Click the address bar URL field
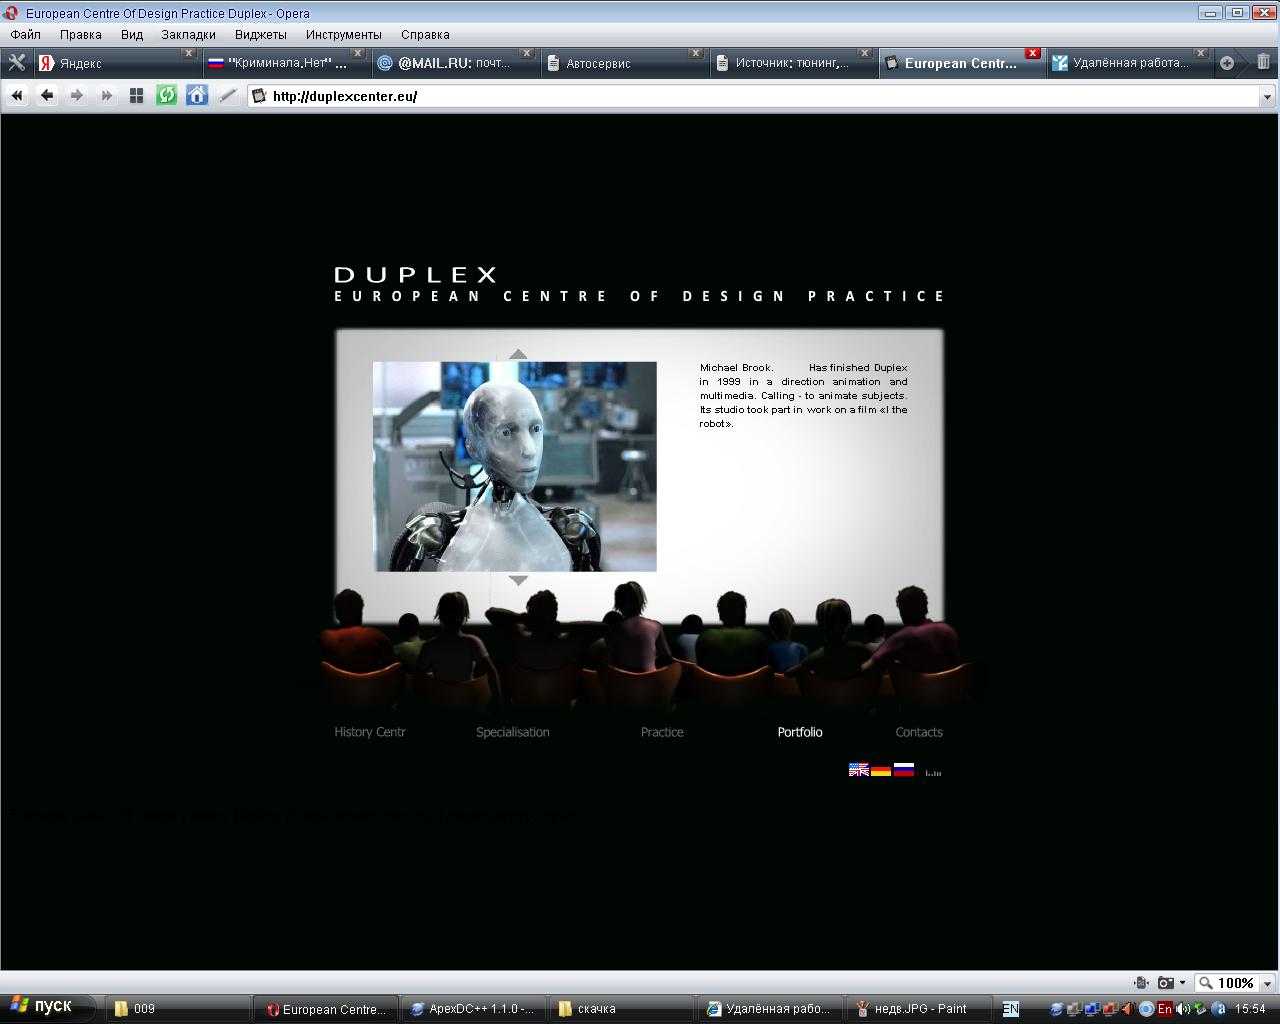This screenshot has height=1024, width=1280. tap(760, 97)
